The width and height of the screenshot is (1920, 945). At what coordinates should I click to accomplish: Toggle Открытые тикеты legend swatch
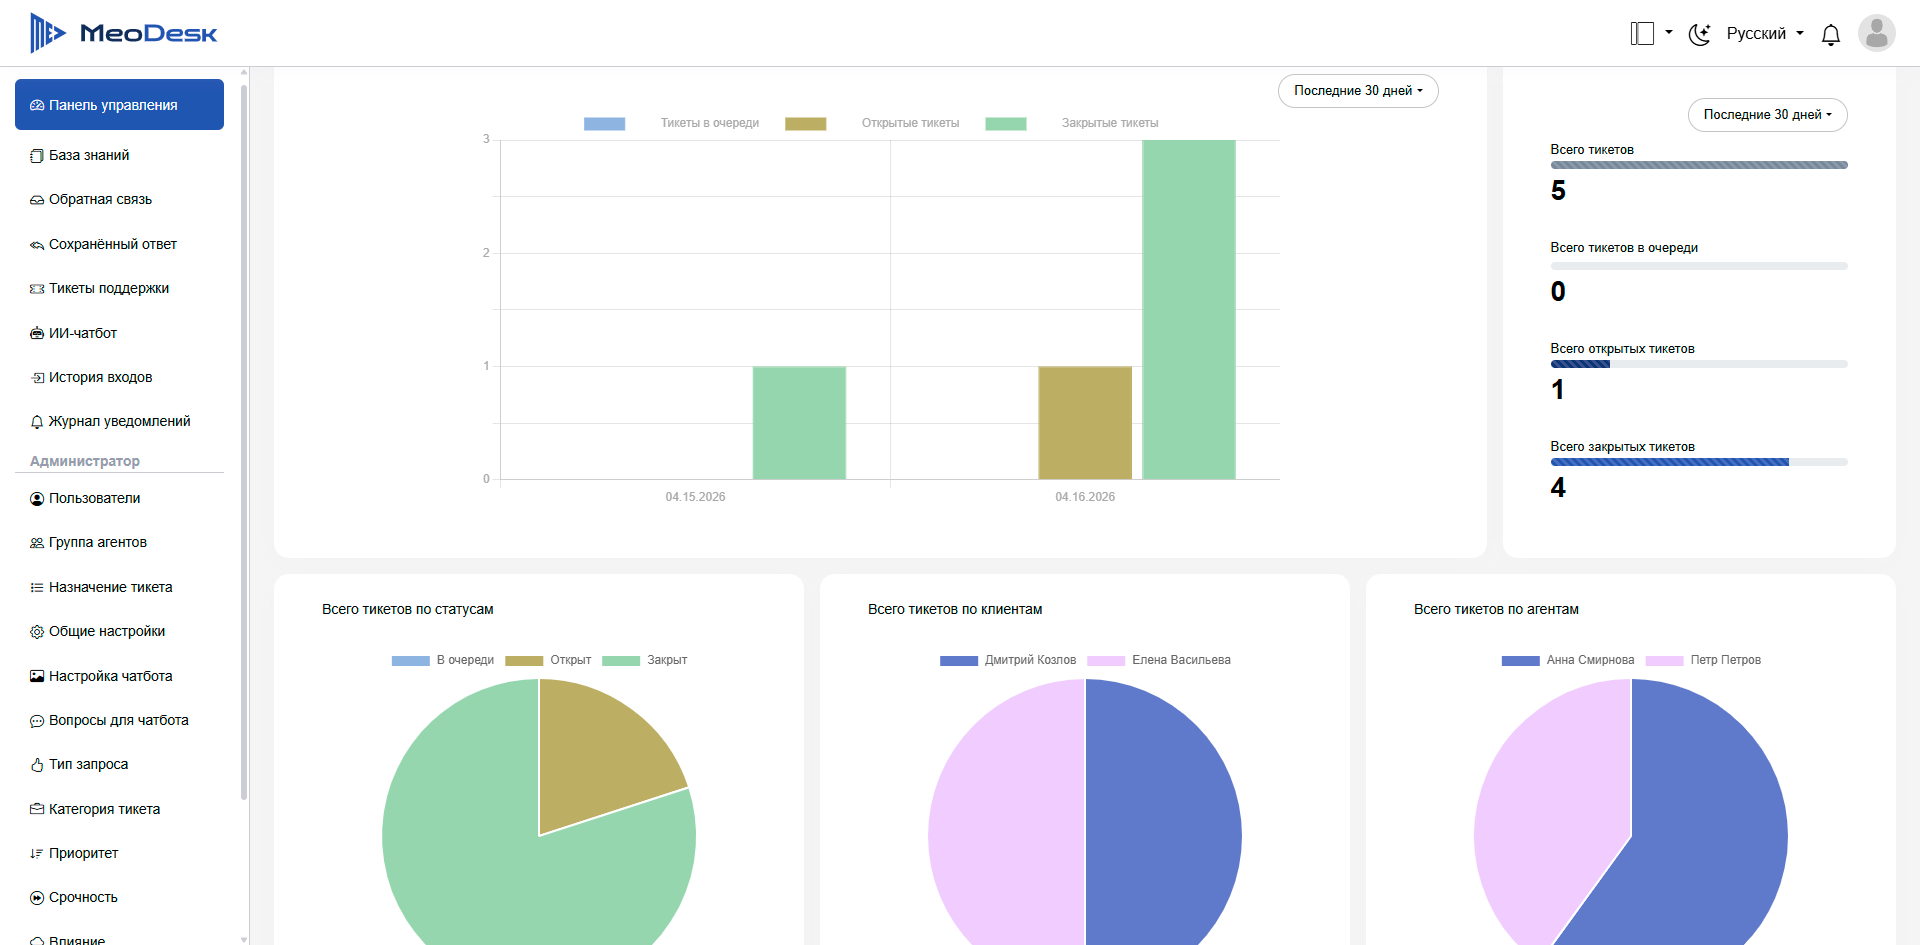click(x=805, y=124)
